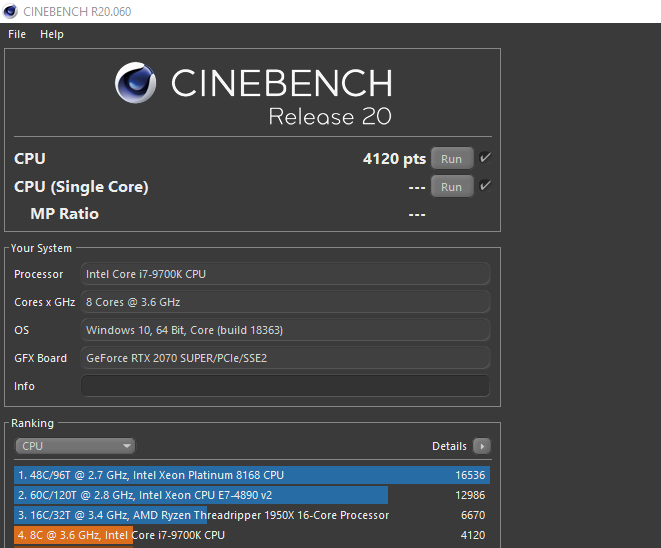The width and height of the screenshot is (661, 548).
Task: Open the File menu
Action: click(17, 34)
